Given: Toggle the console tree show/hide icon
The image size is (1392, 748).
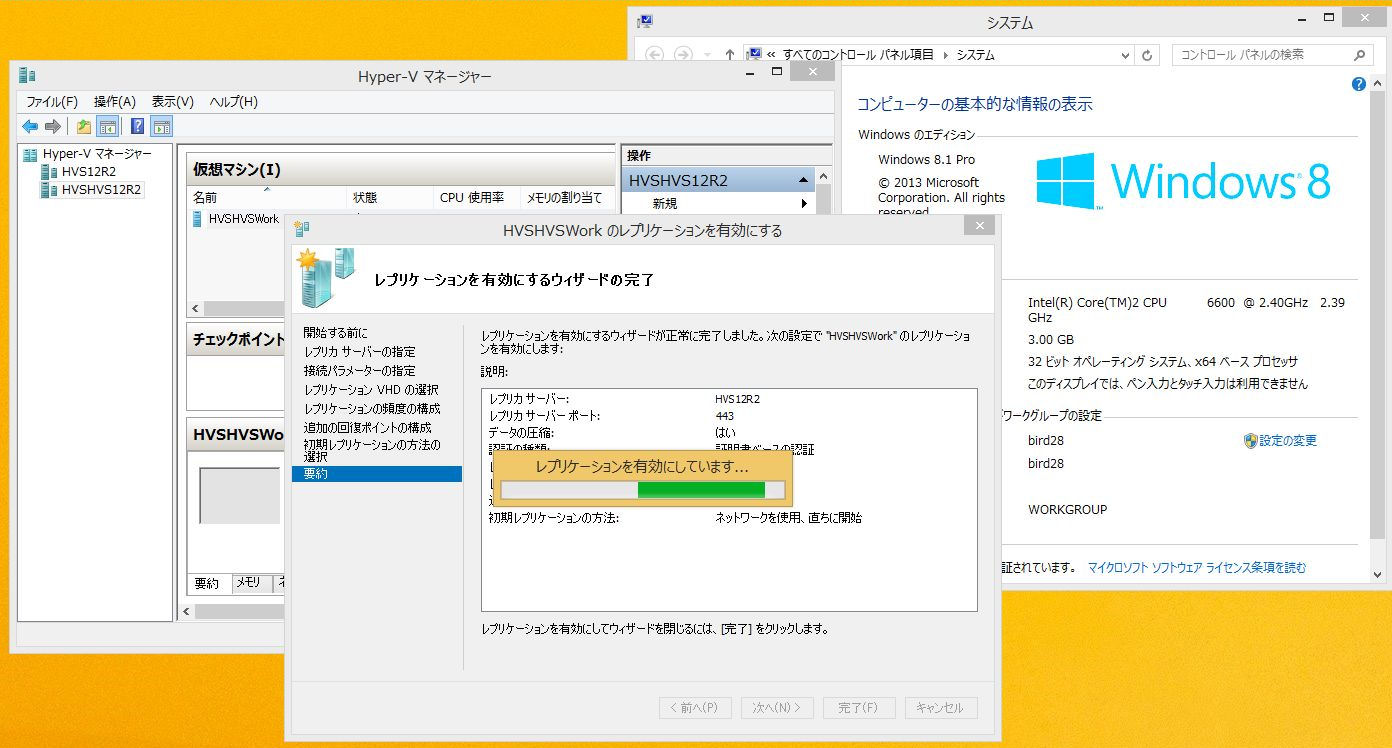Looking at the screenshot, I should pos(107,126).
